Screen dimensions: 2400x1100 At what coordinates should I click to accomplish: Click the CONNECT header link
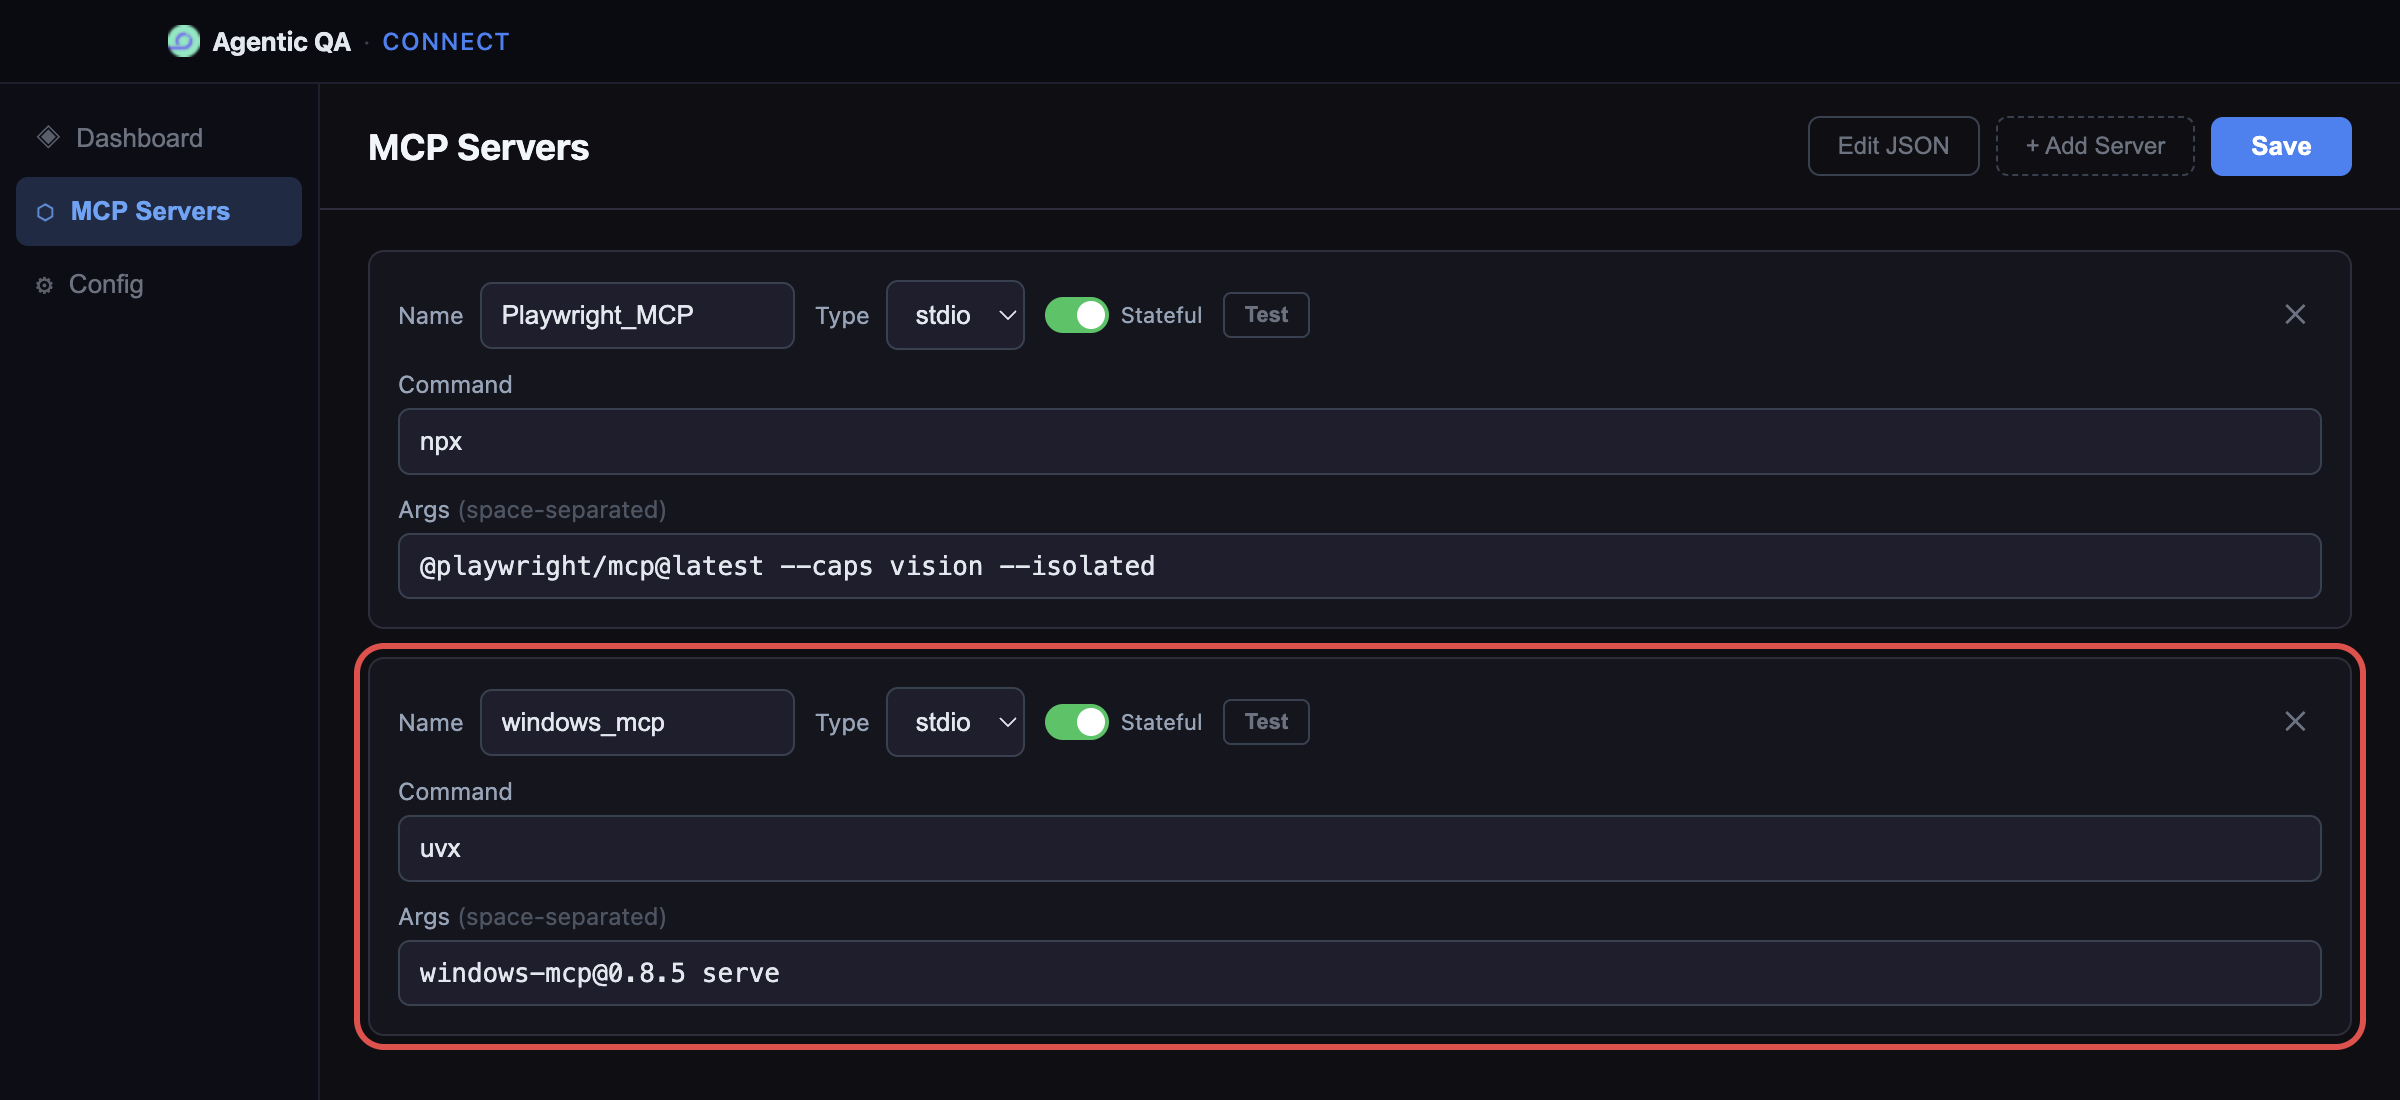tap(446, 42)
